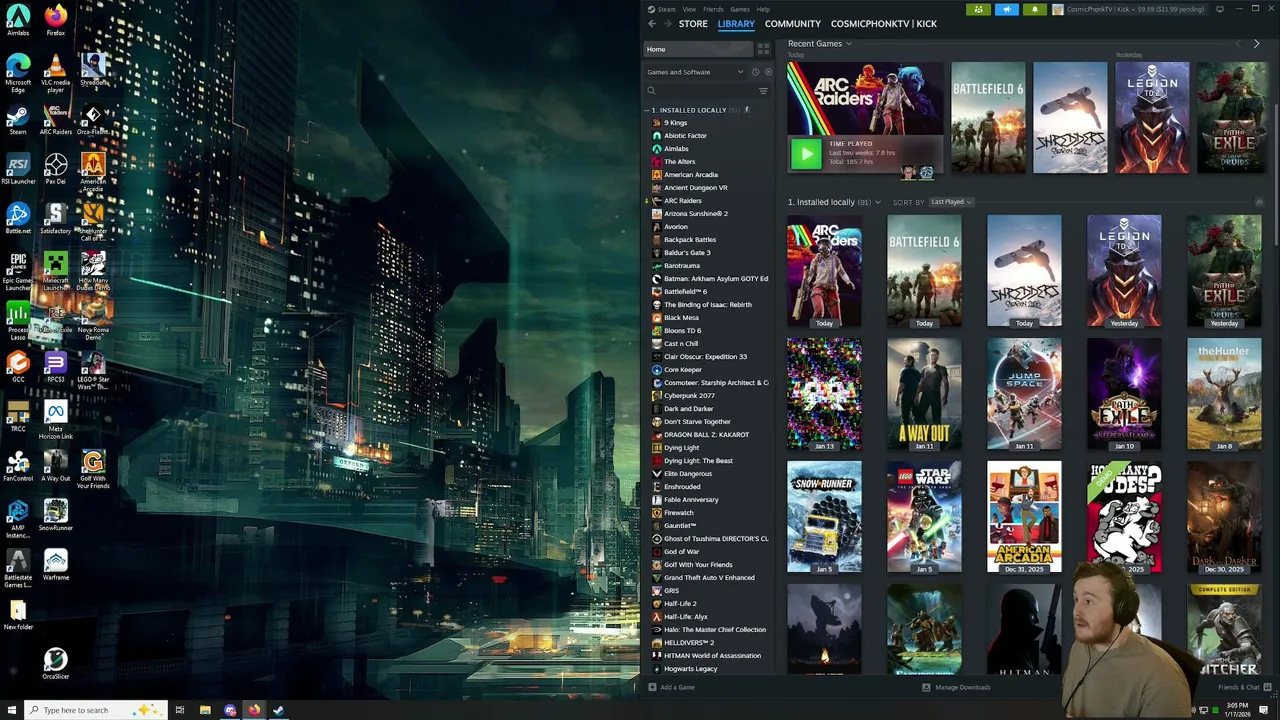Play ARC Raiders with green play button
Screen dimensions: 1280x720
(x=806, y=154)
